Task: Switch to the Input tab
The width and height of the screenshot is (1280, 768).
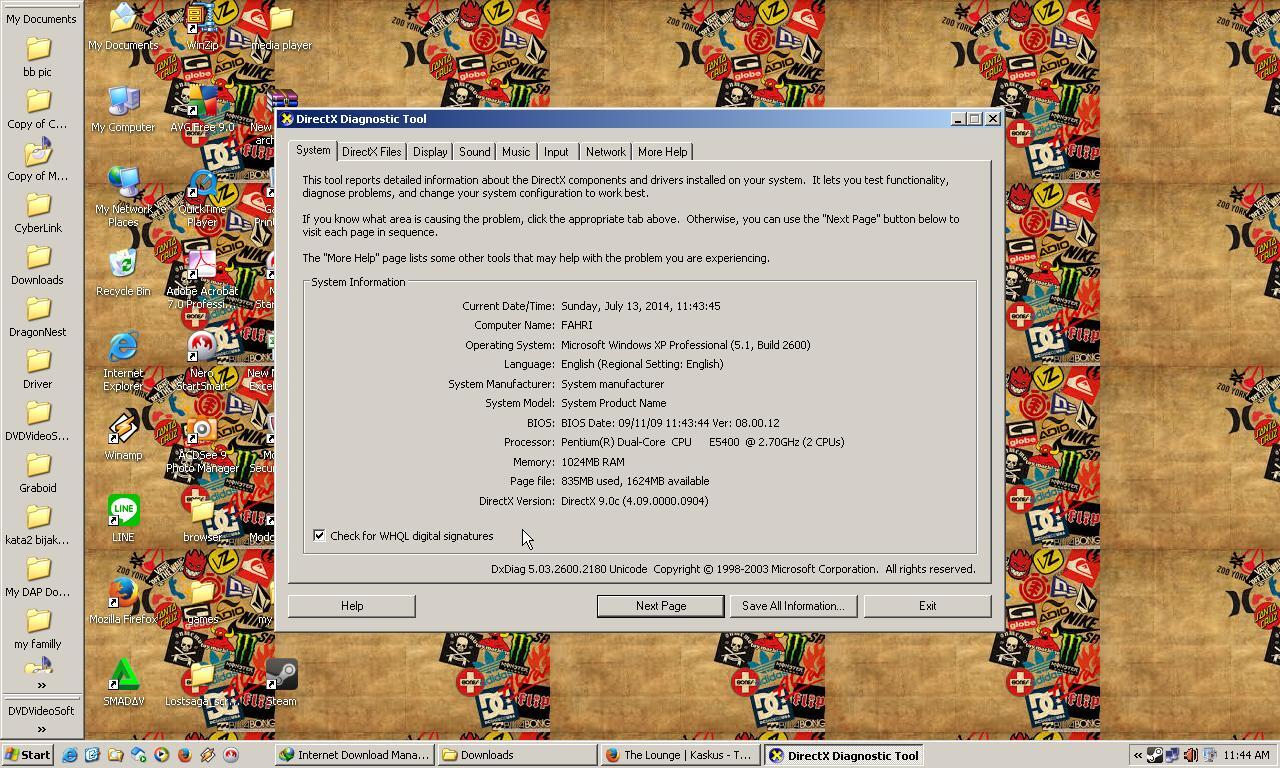Action: [556, 152]
